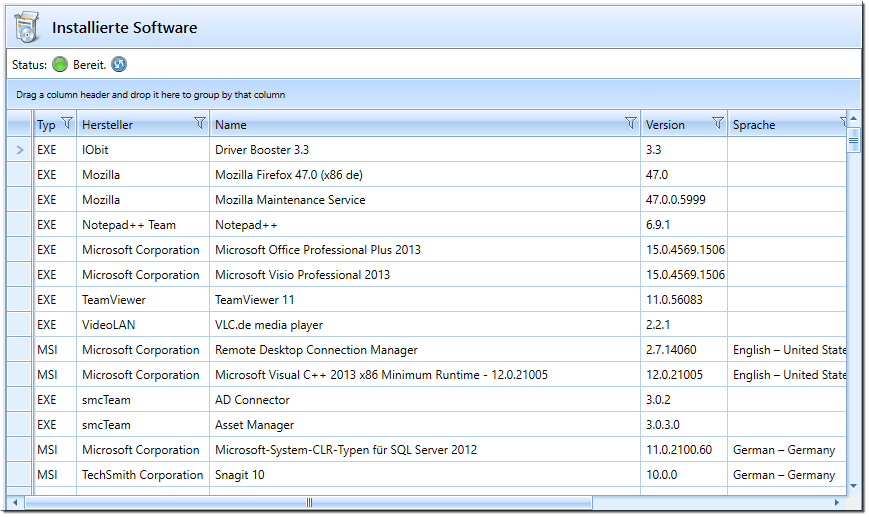
Task: Open the filter on the Hersteller column
Action: (200, 123)
